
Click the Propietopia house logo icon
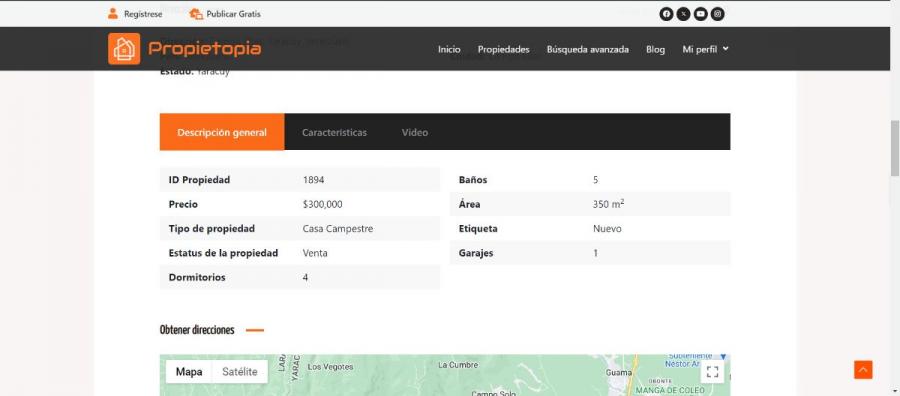pyautogui.click(x=124, y=49)
